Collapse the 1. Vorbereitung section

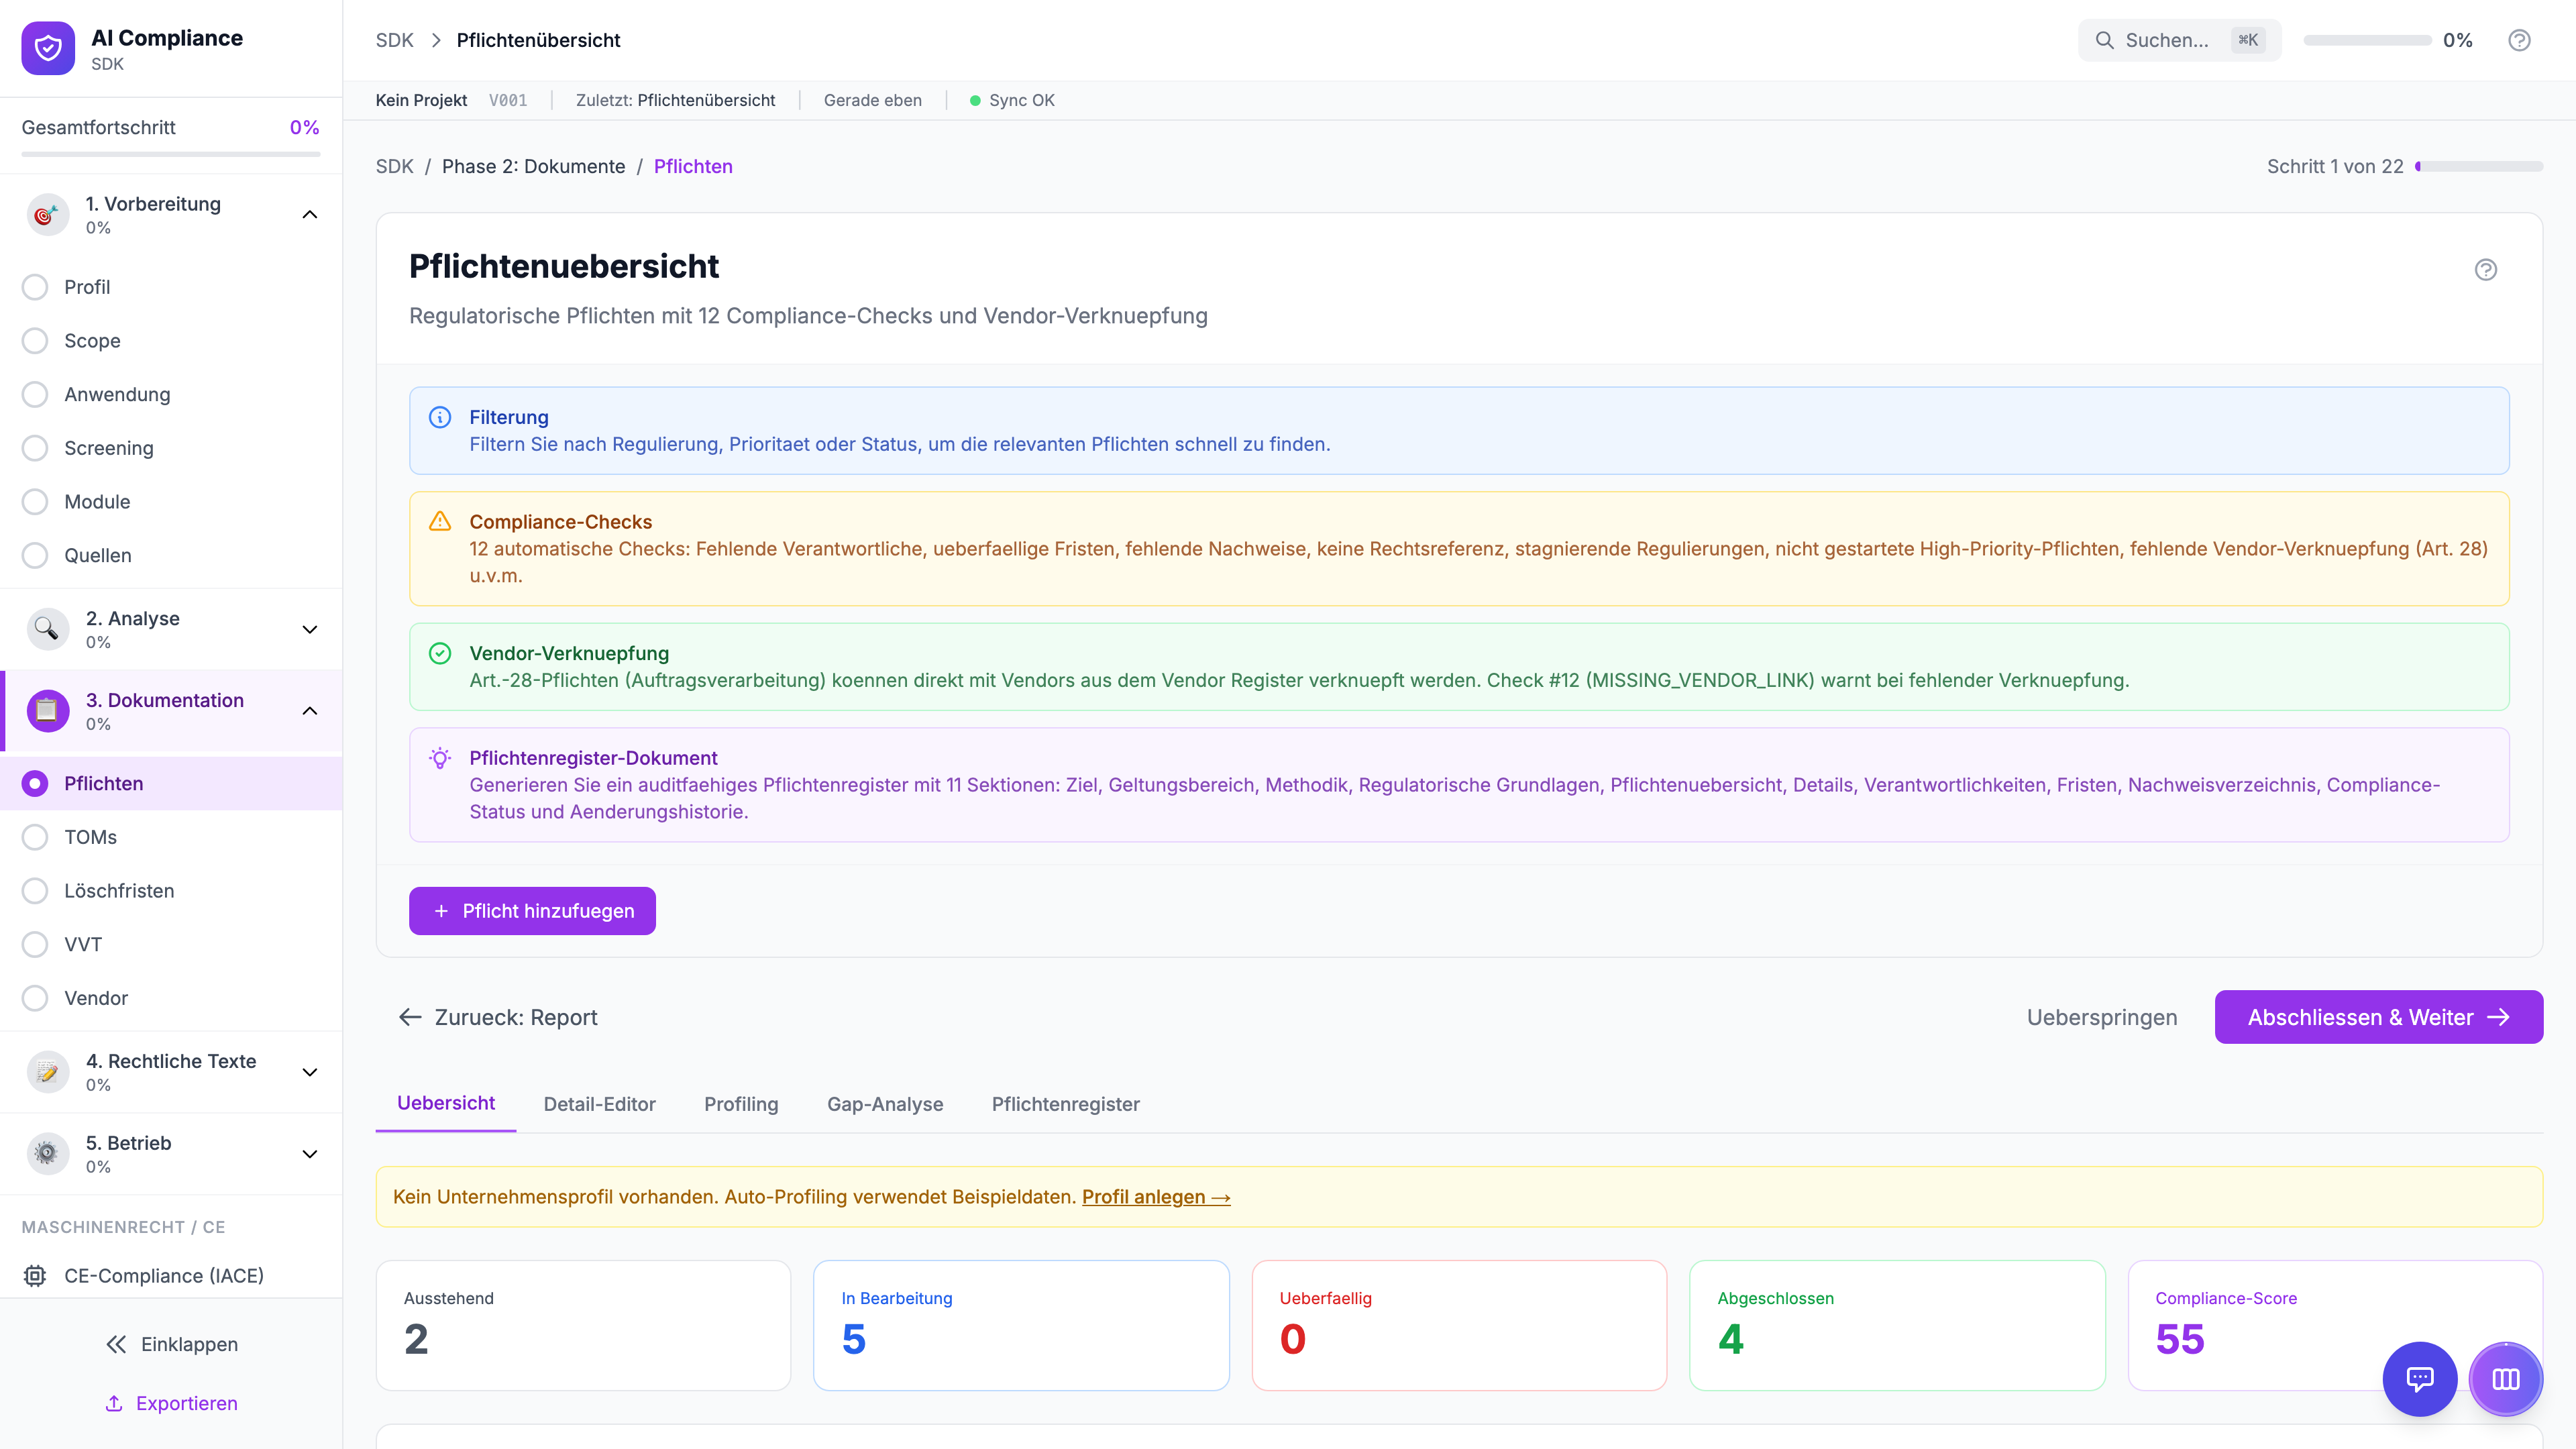[310, 214]
